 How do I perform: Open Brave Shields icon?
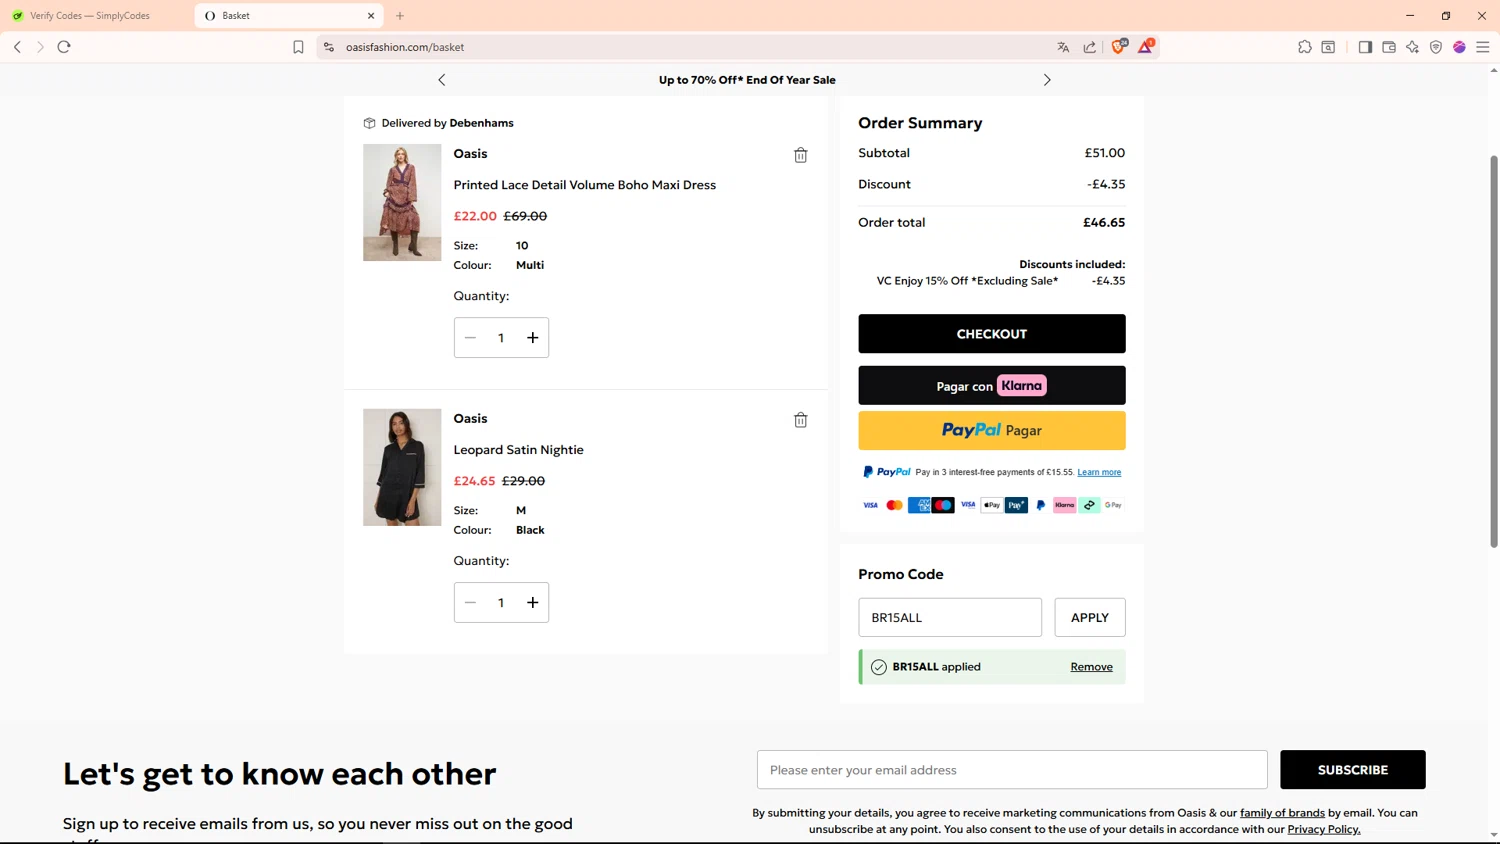[x=1119, y=46]
